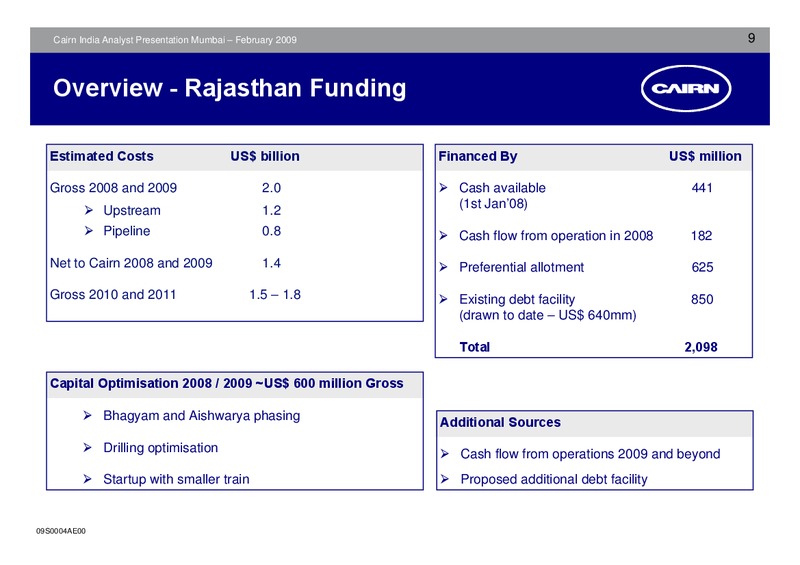
Task: Click the footer code 09S0004AE00
Action: [x=61, y=531]
